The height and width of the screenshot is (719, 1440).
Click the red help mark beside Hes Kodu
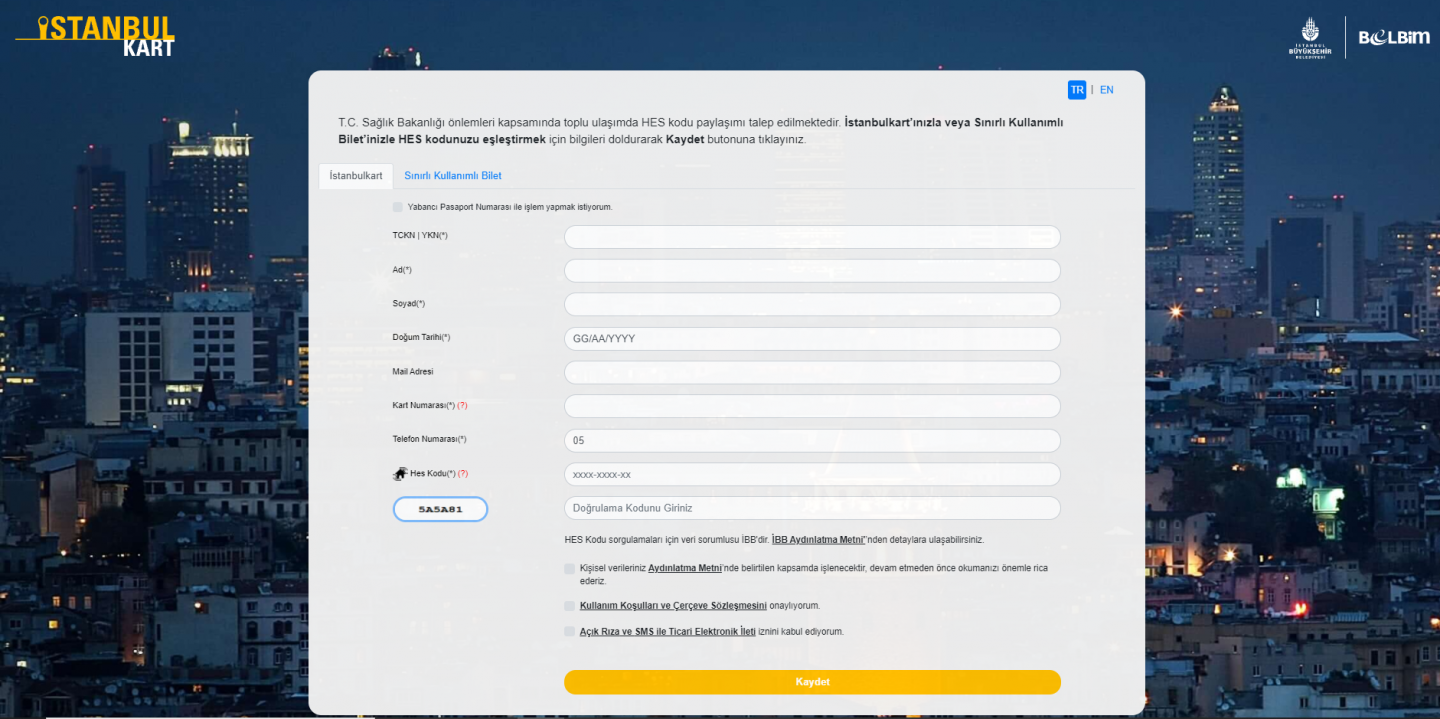[462, 474]
